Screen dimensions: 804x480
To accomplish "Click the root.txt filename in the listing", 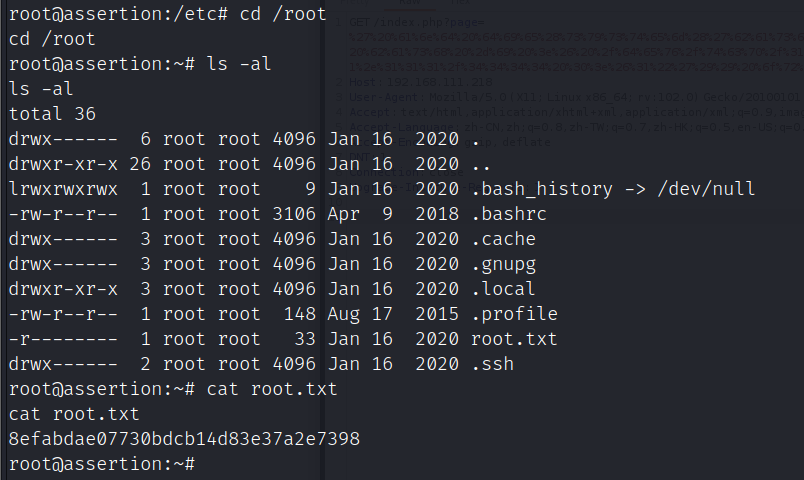I will pos(514,339).
